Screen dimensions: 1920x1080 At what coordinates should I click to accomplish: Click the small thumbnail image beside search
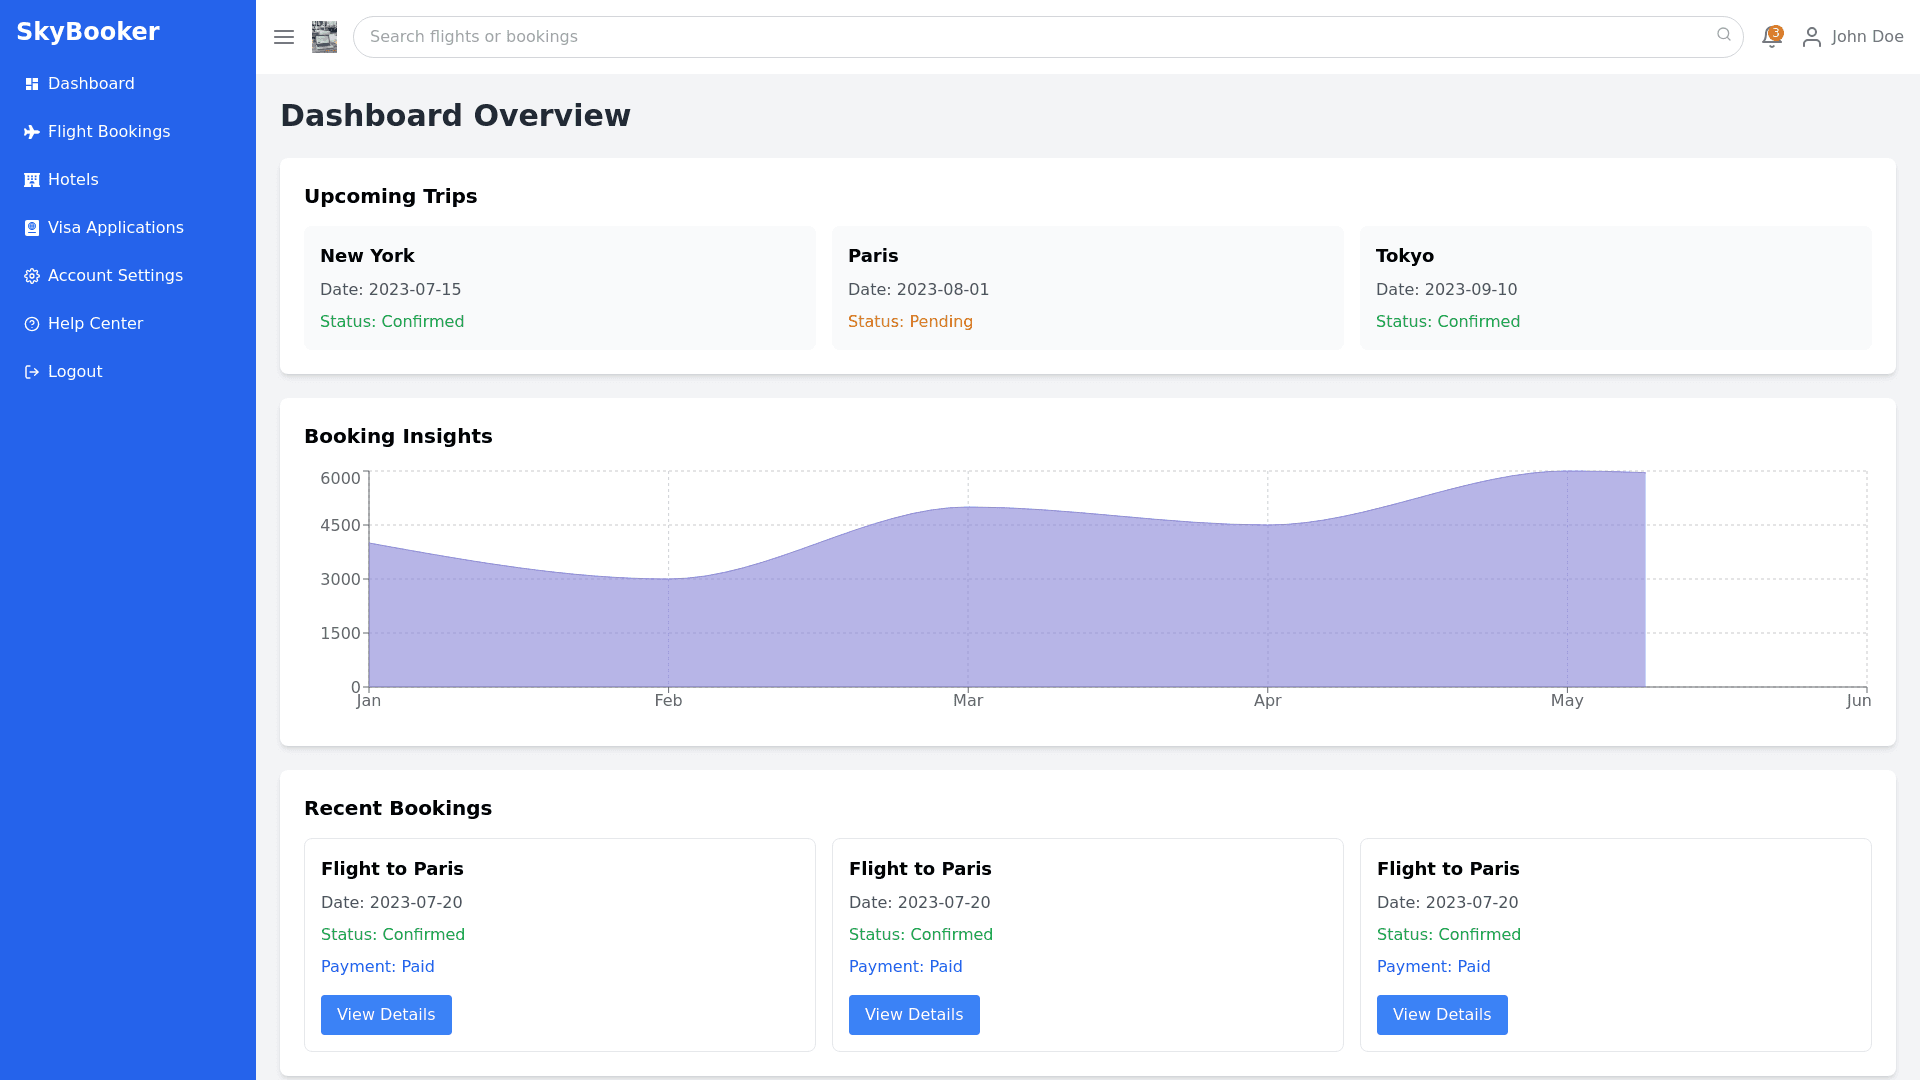coord(324,37)
